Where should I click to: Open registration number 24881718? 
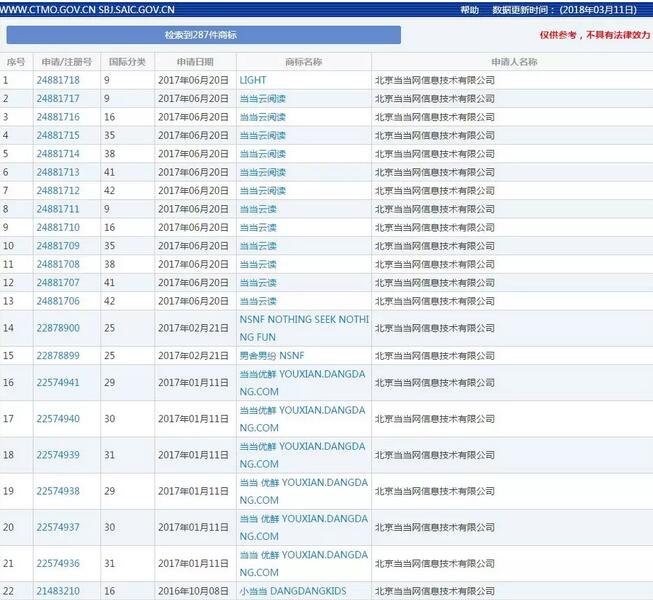click(x=58, y=80)
